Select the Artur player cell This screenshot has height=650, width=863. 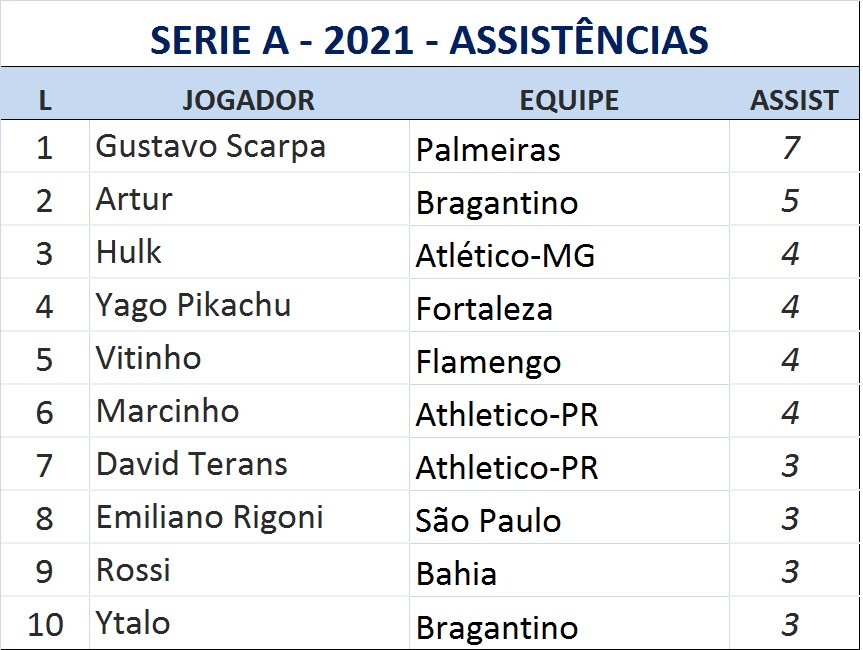pyautogui.click(x=135, y=200)
